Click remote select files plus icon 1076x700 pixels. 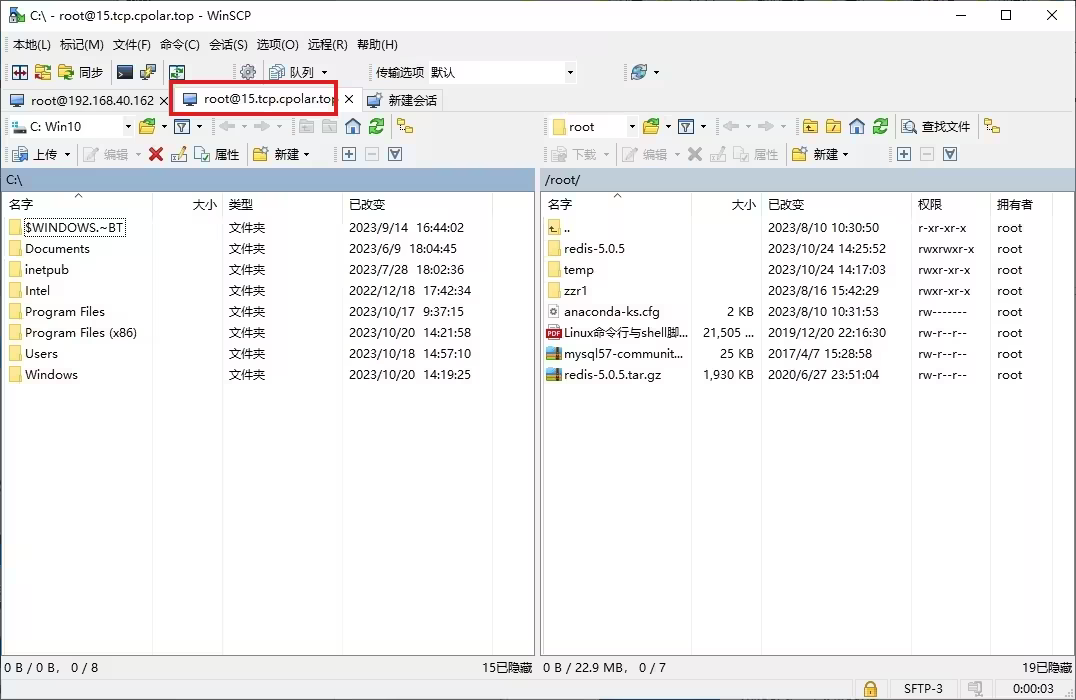[904, 154]
